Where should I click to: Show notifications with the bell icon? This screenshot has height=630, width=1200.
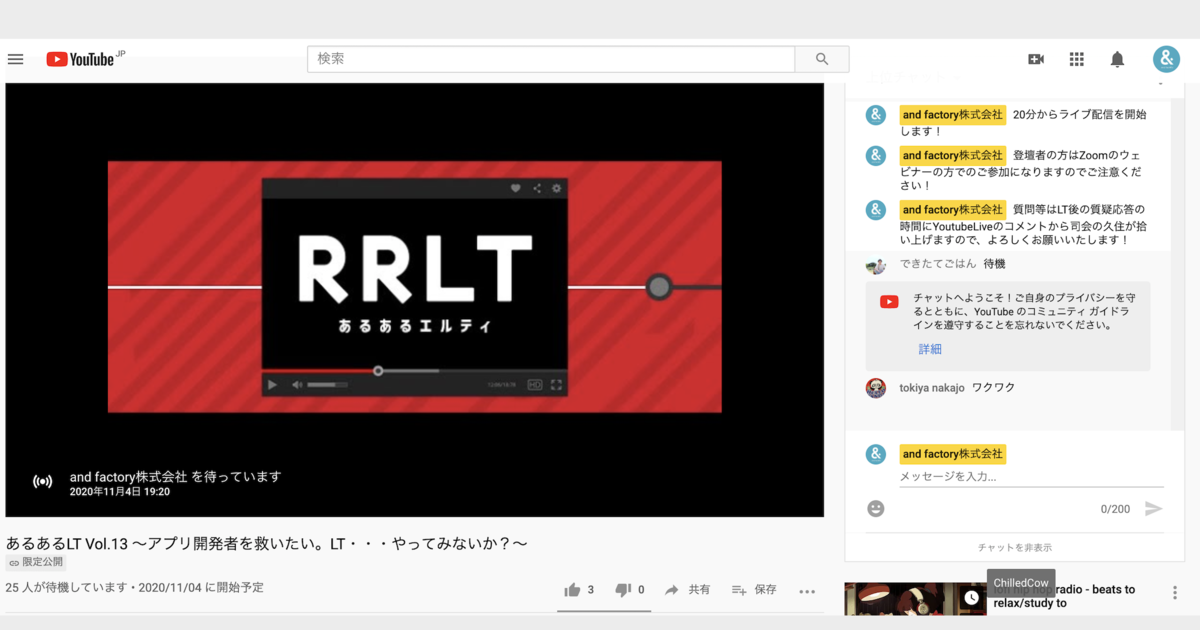click(1118, 60)
